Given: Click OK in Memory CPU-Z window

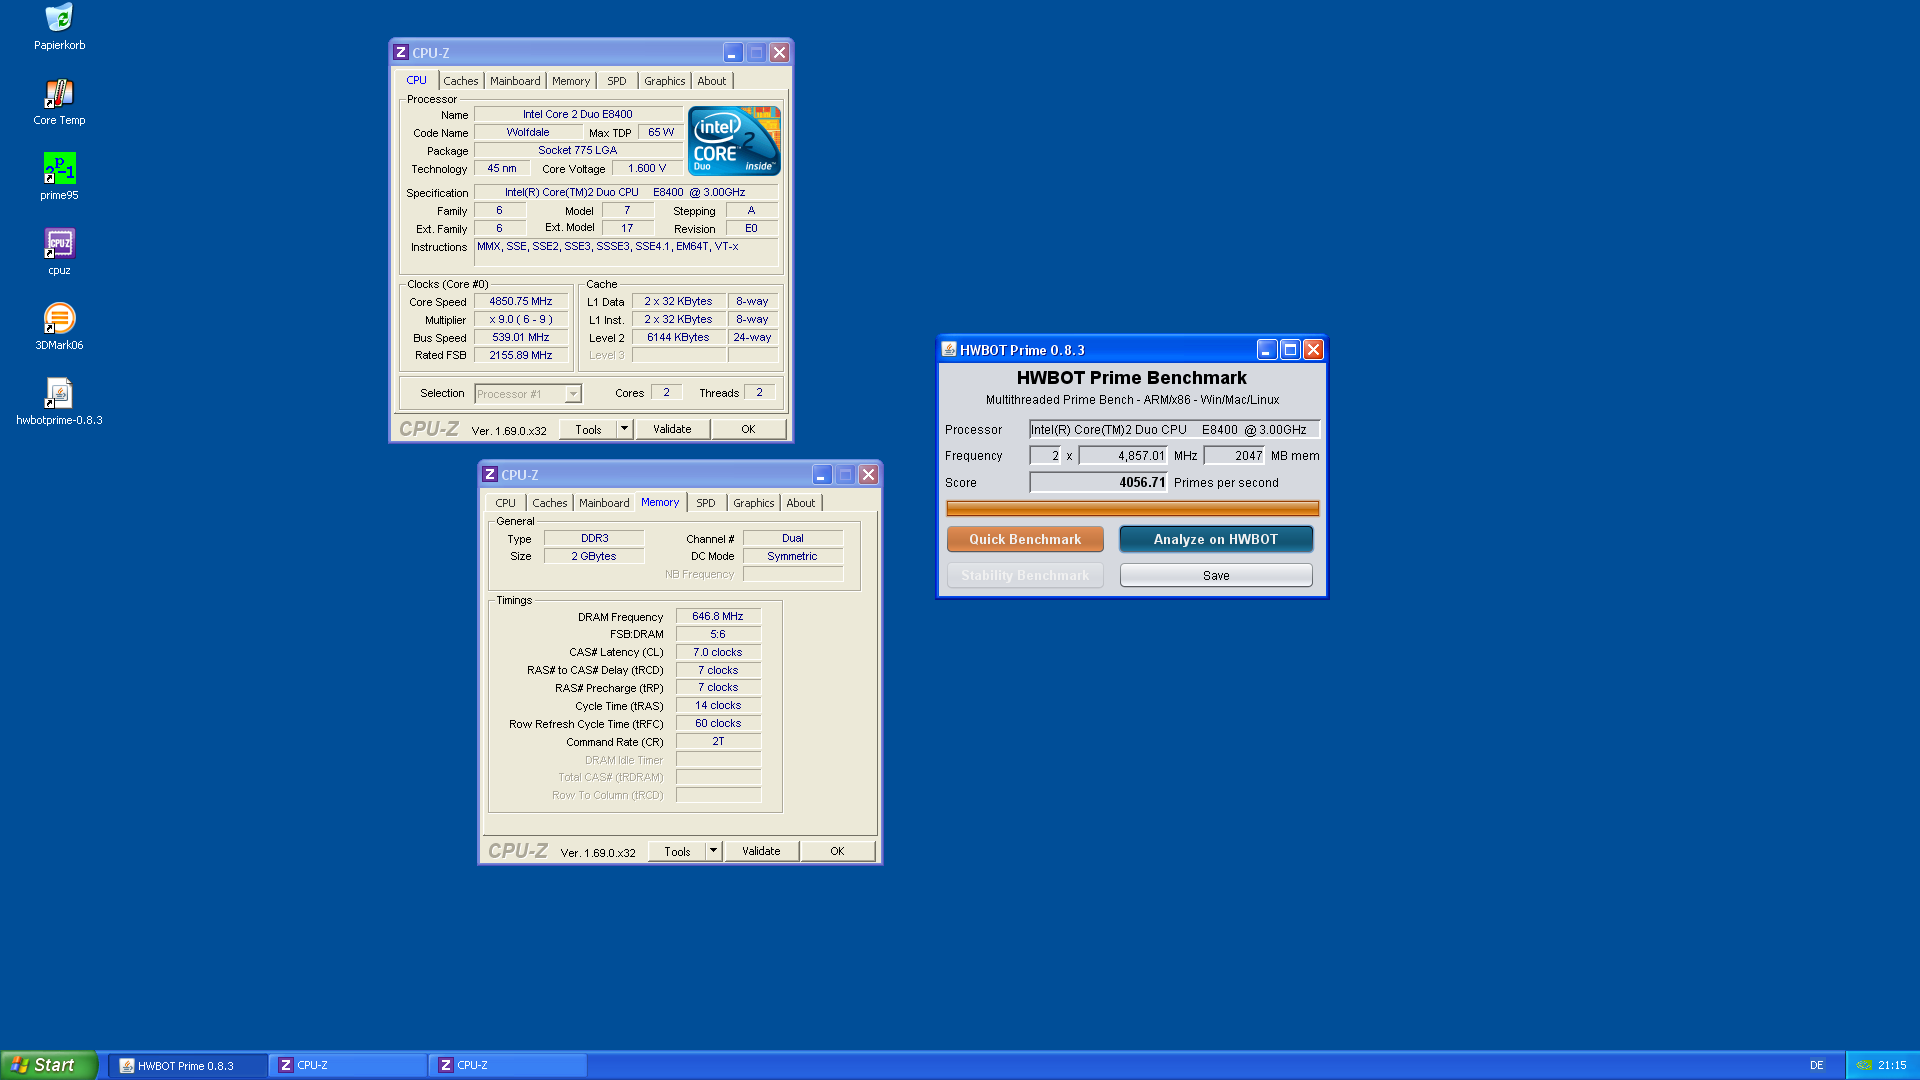Looking at the screenshot, I should point(837,851).
